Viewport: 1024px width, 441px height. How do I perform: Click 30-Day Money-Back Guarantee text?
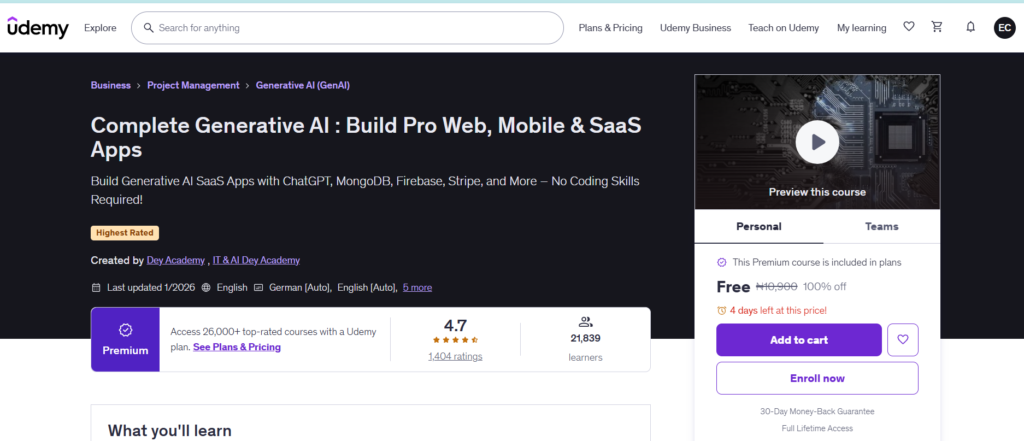(x=817, y=412)
